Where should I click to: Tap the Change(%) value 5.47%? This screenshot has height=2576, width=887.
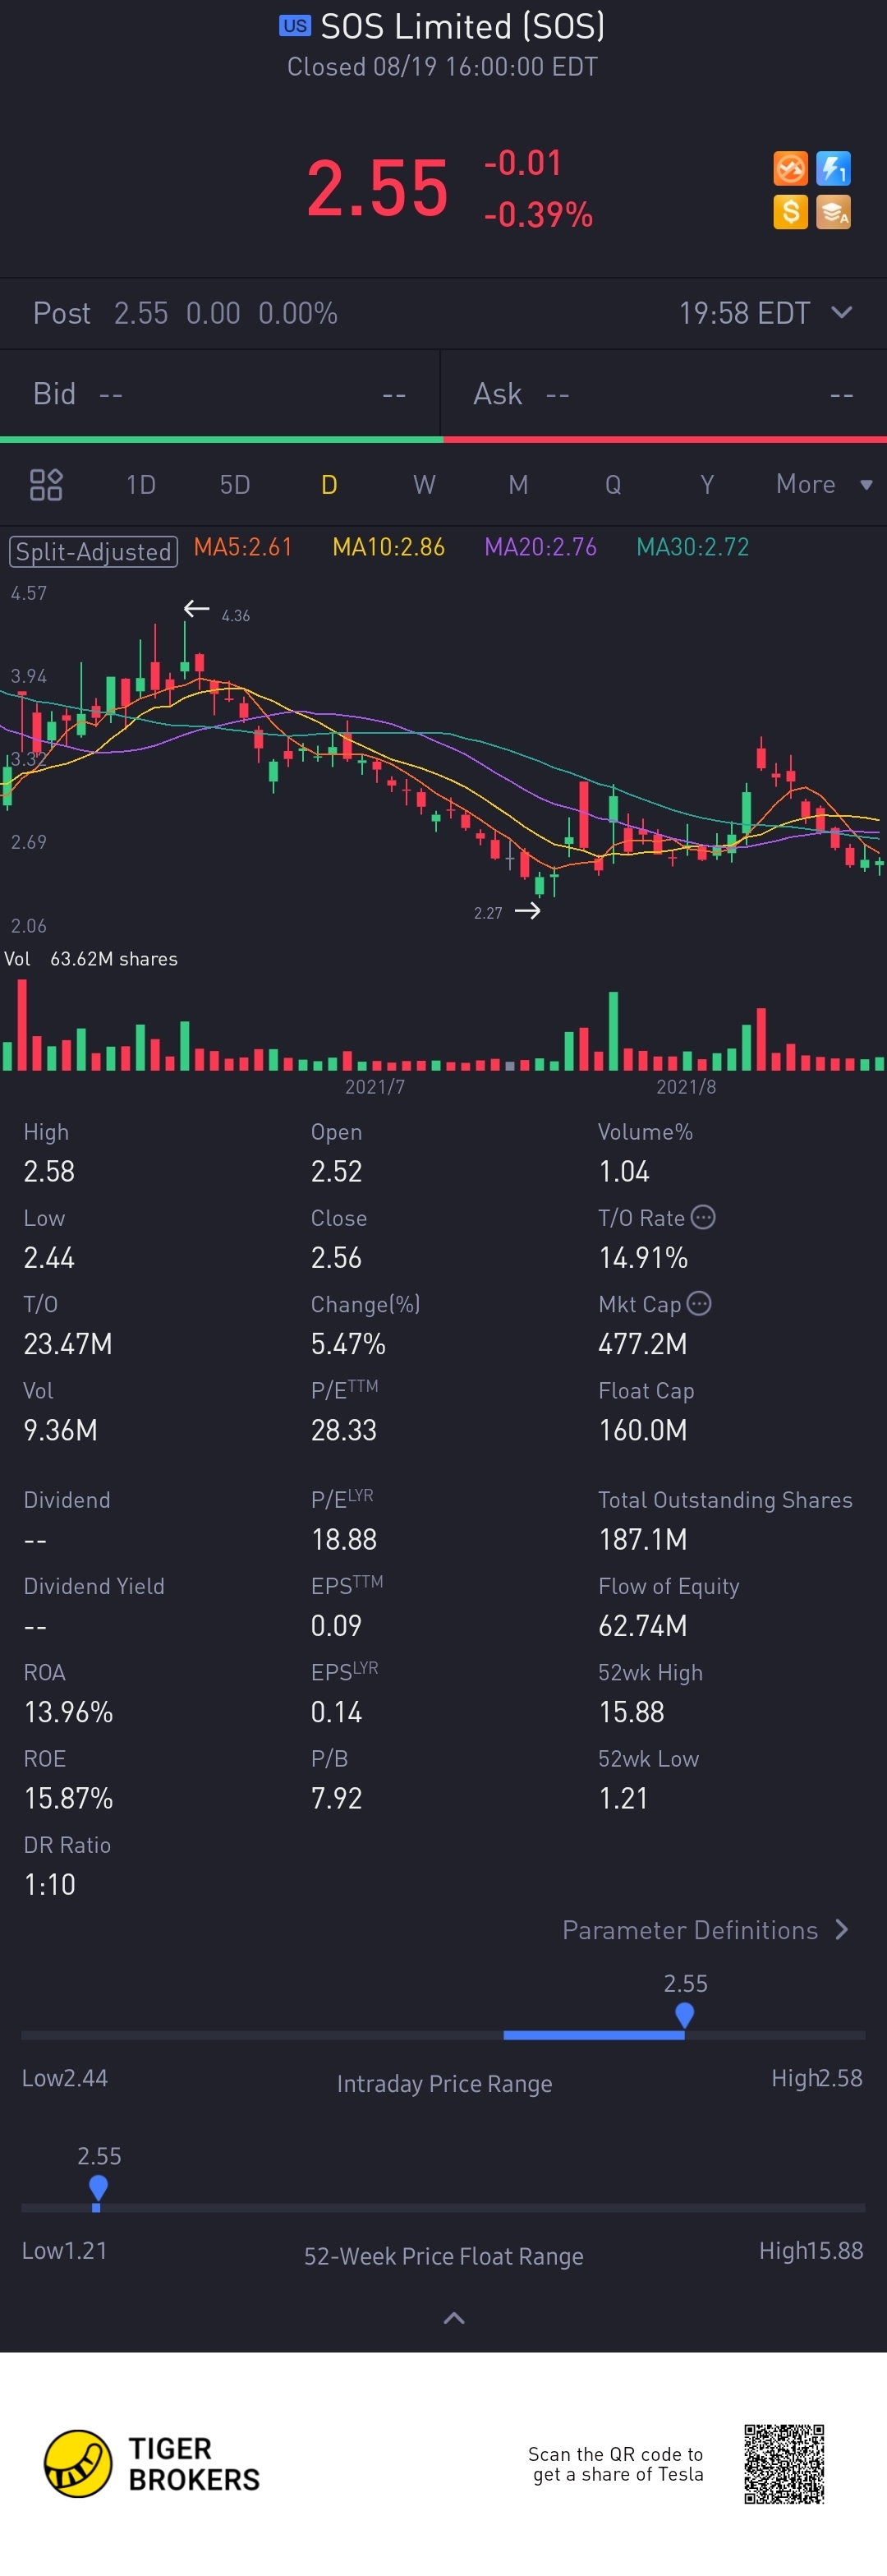348,1343
